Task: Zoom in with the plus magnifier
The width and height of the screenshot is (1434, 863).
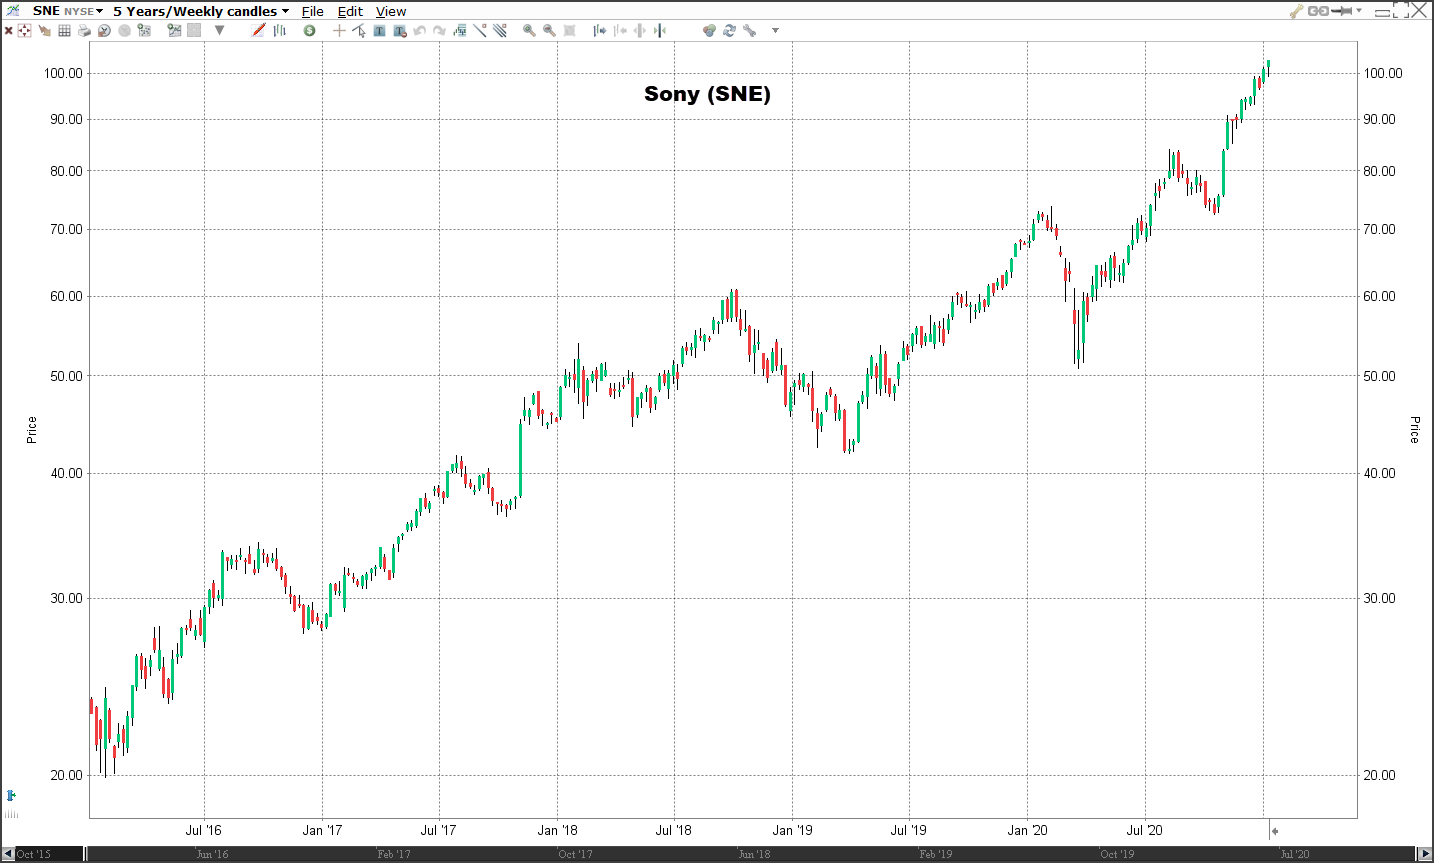Action: pos(529,31)
